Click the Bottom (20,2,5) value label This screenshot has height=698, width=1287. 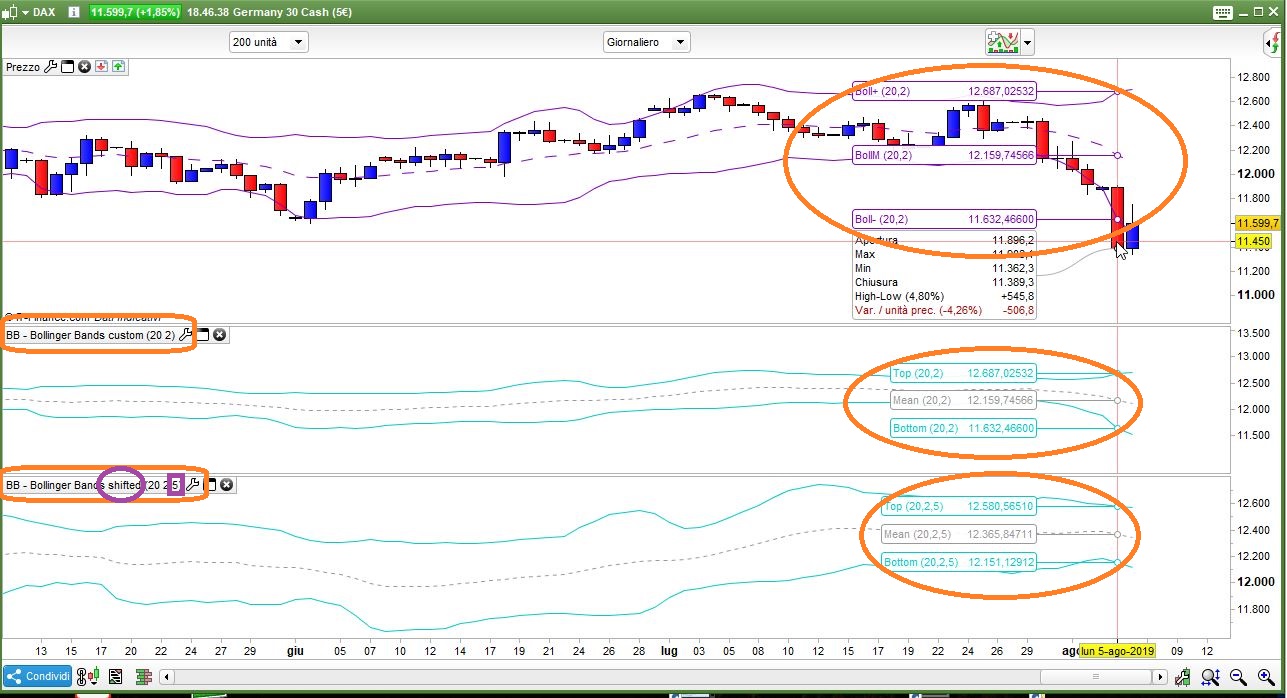point(959,562)
